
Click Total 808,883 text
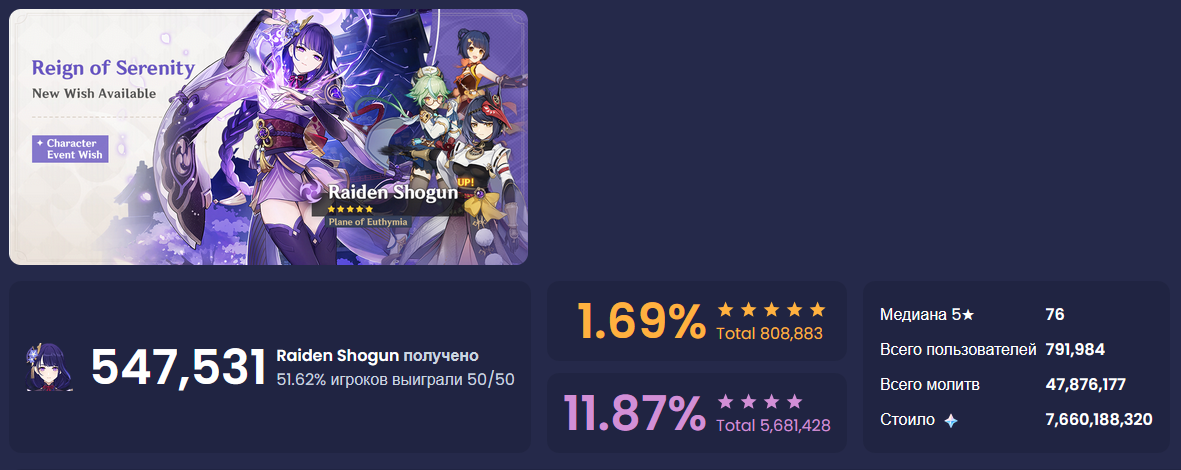click(x=769, y=333)
